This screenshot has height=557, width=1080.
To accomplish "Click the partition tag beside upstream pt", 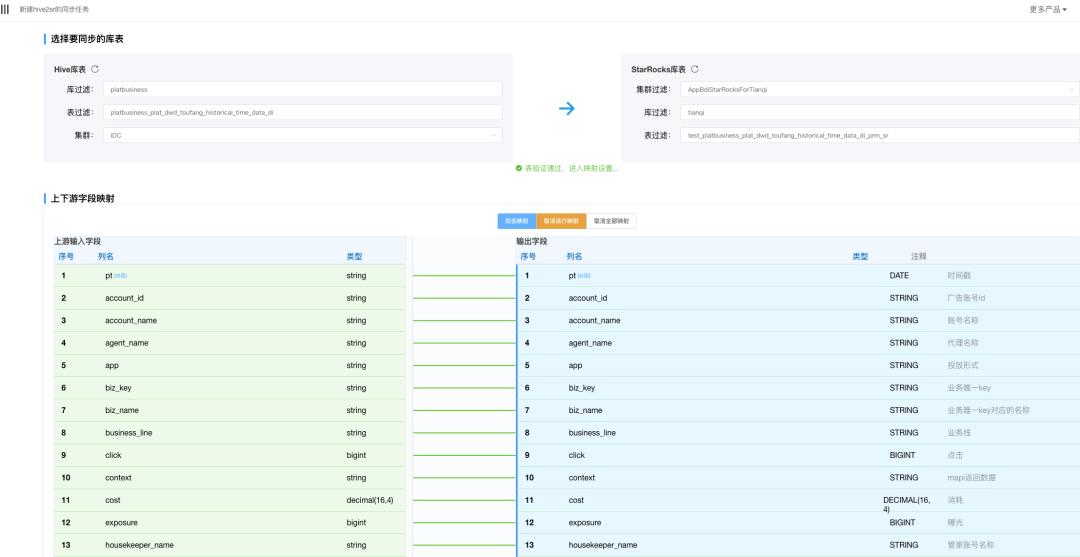I will point(121,276).
